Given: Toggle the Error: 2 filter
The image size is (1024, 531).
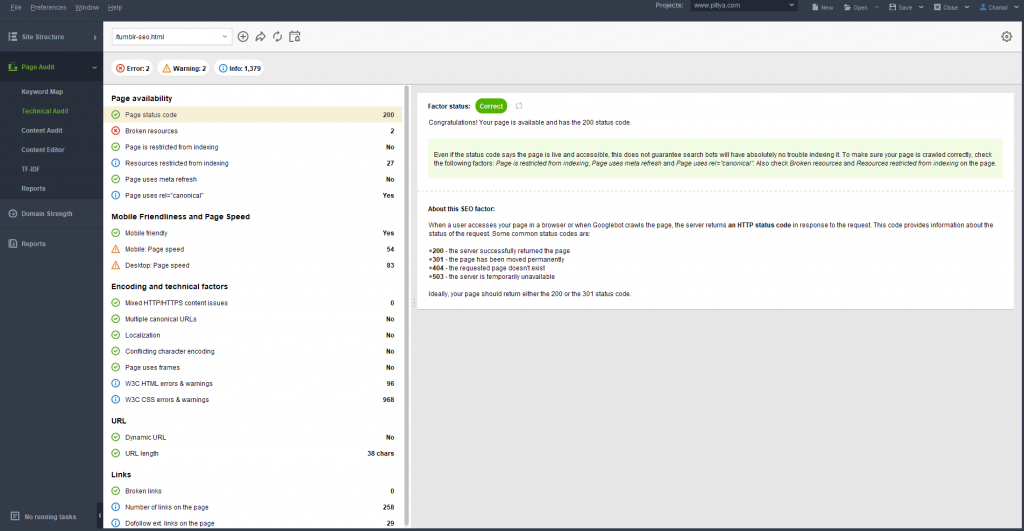Looking at the screenshot, I should [132, 69].
